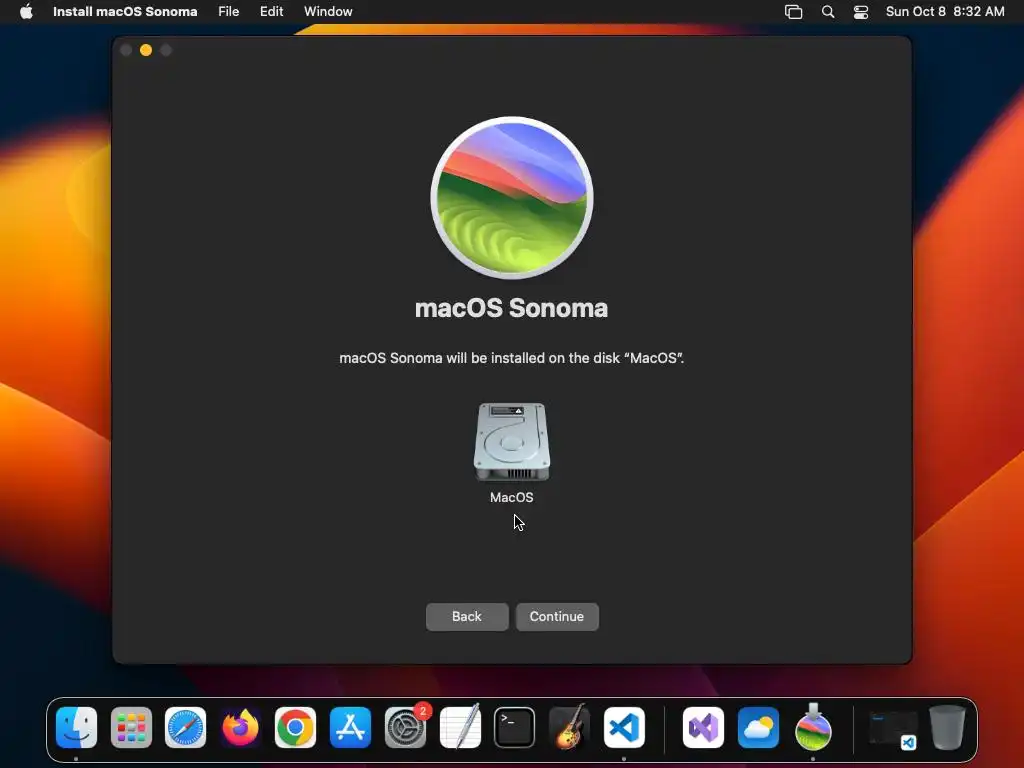The height and width of the screenshot is (768, 1024).
Task: Launch Google Chrome from the Dock
Action: click(x=295, y=728)
